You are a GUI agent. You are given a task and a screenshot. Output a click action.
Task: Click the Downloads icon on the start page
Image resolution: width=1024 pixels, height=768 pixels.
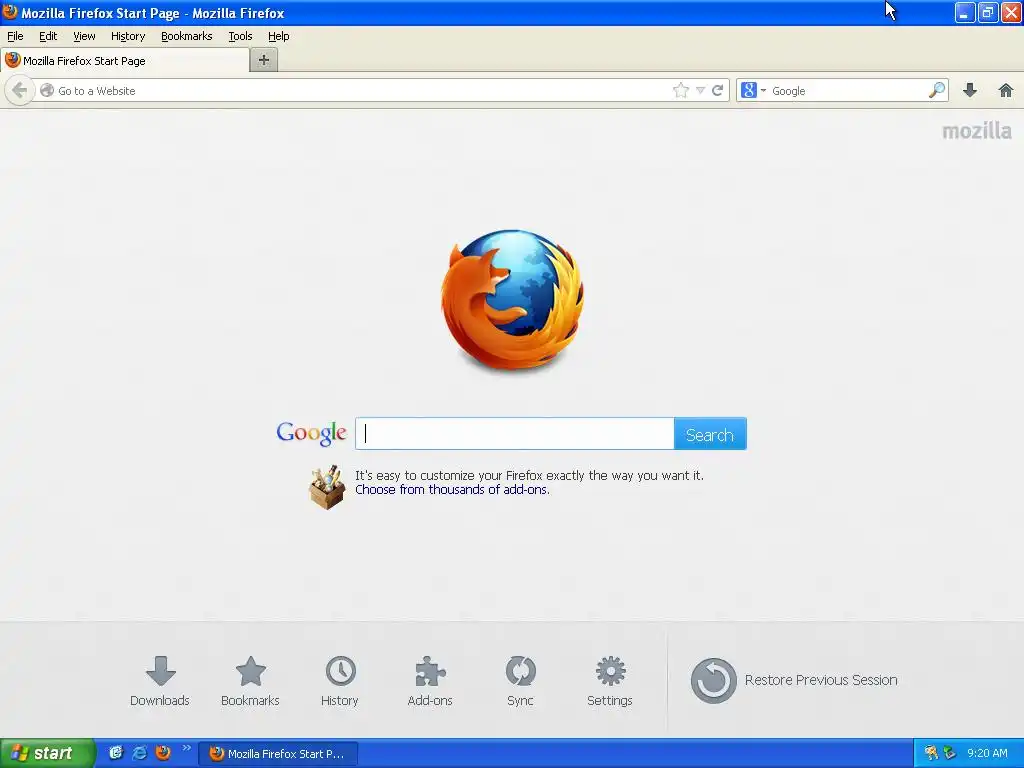click(161, 671)
